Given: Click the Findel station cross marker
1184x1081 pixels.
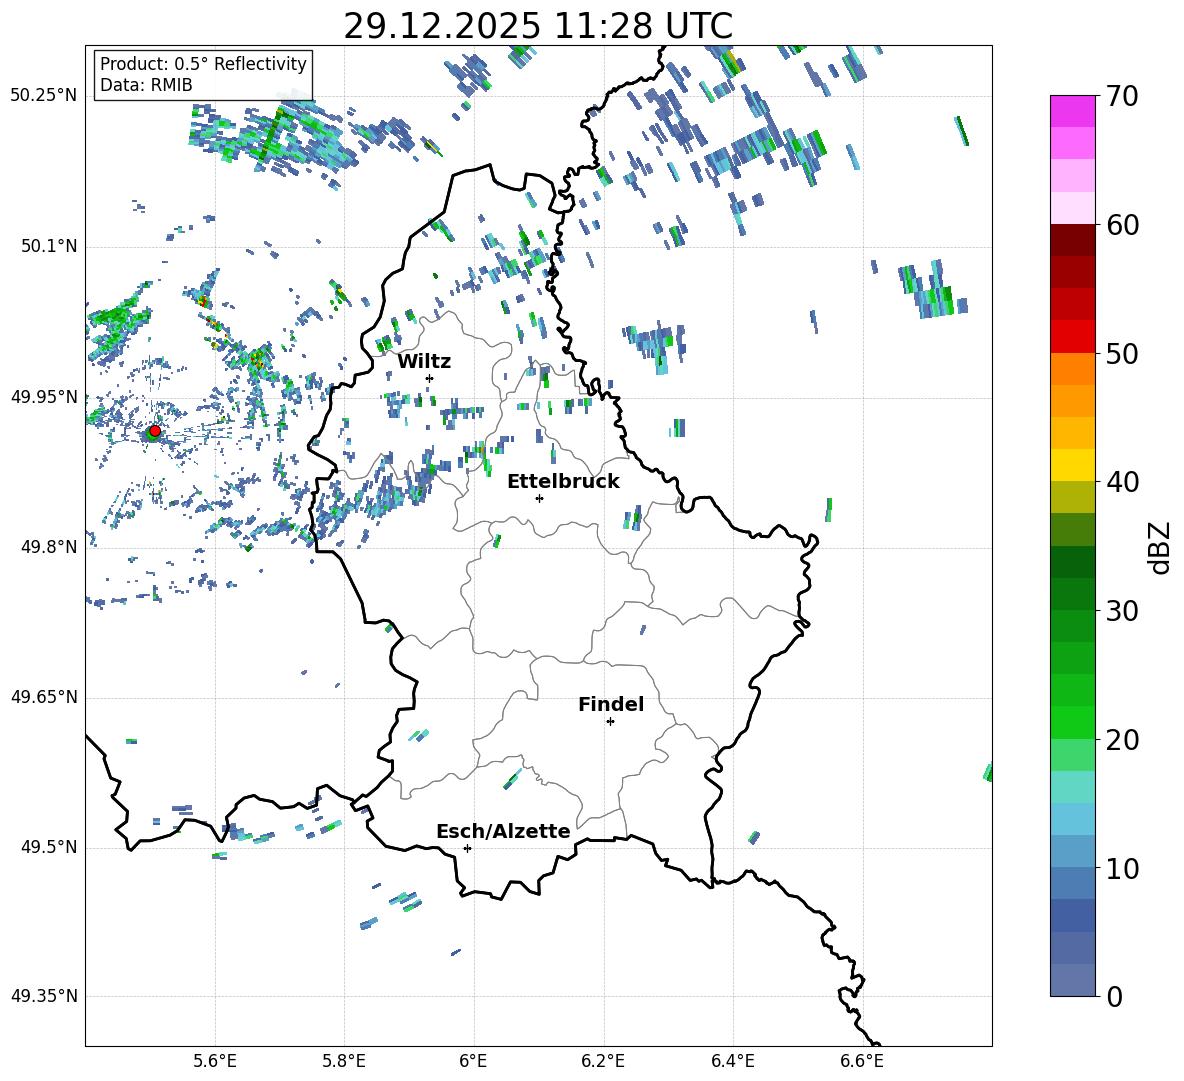Looking at the screenshot, I should pos(610,722).
